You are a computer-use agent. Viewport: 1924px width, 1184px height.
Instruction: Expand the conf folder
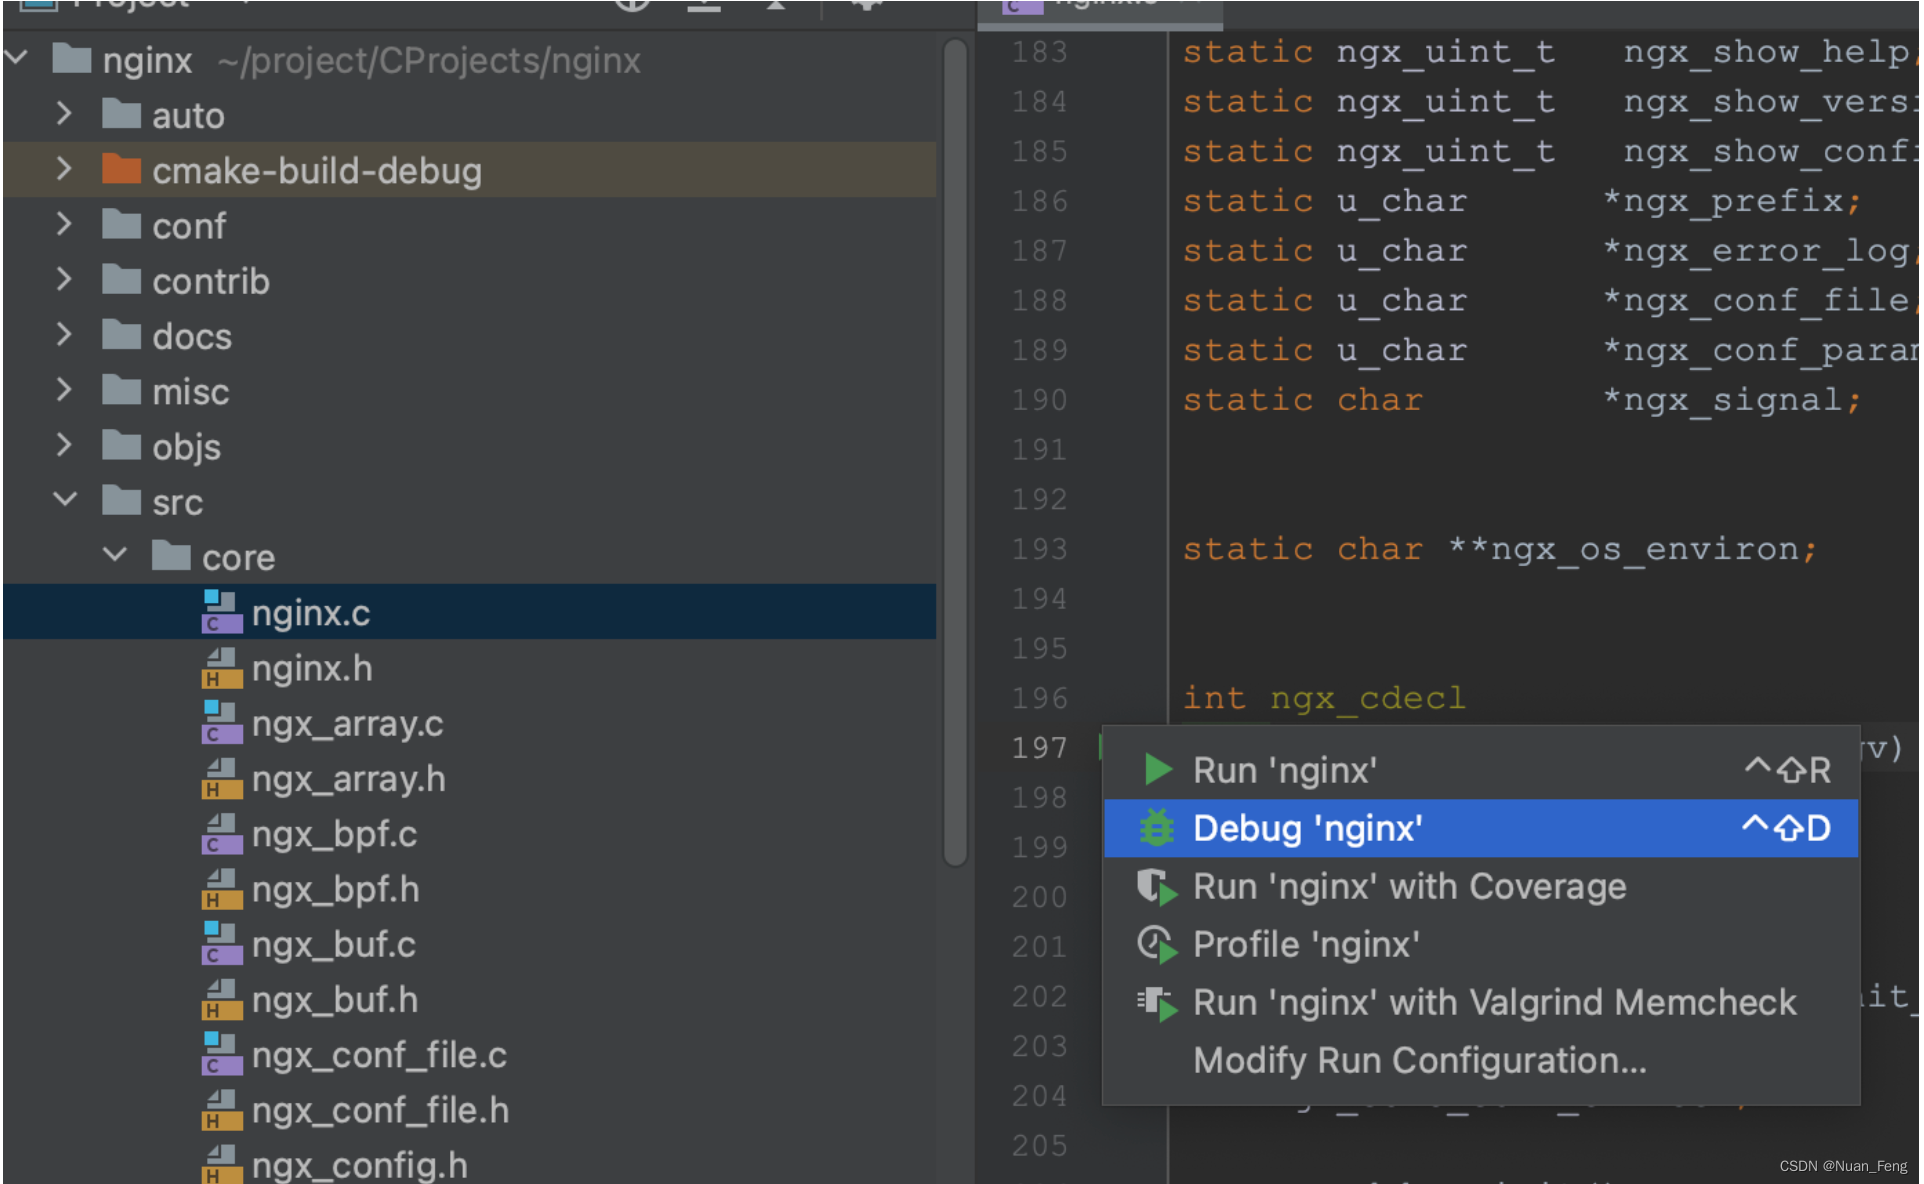pos(64,224)
